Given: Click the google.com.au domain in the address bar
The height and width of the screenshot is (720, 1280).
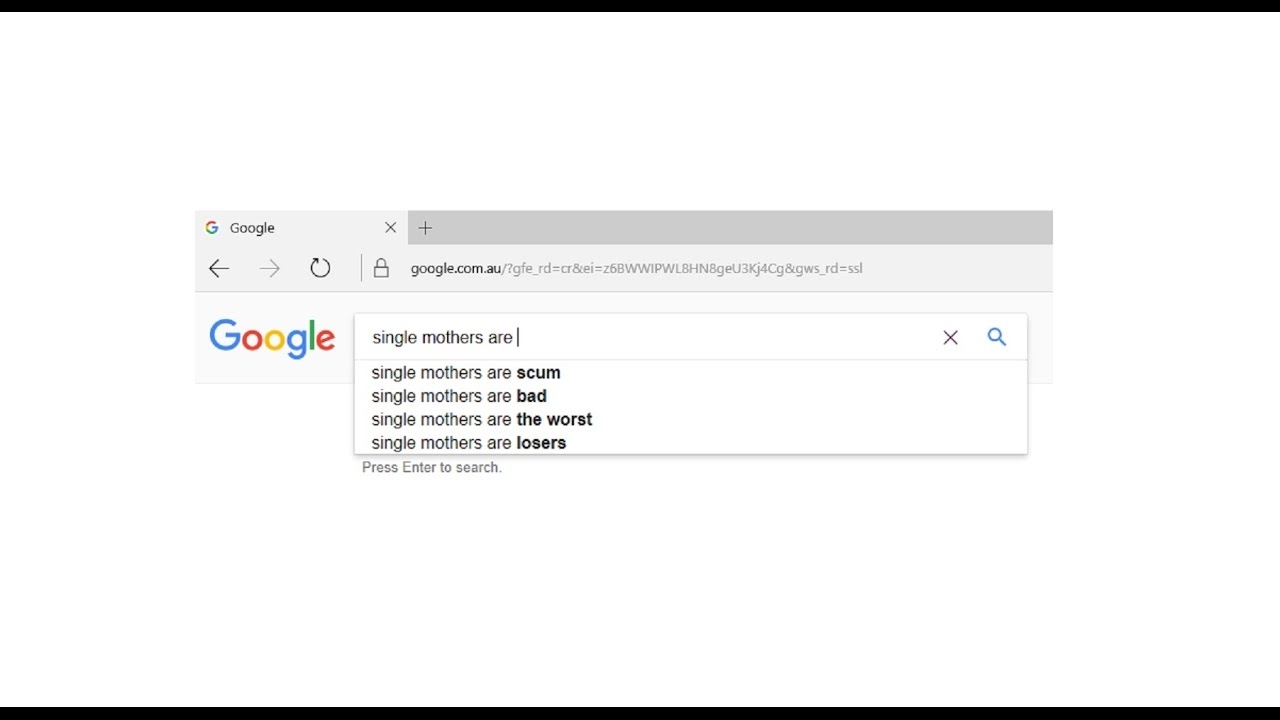Looking at the screenshot, I should (x=455, y=268).
